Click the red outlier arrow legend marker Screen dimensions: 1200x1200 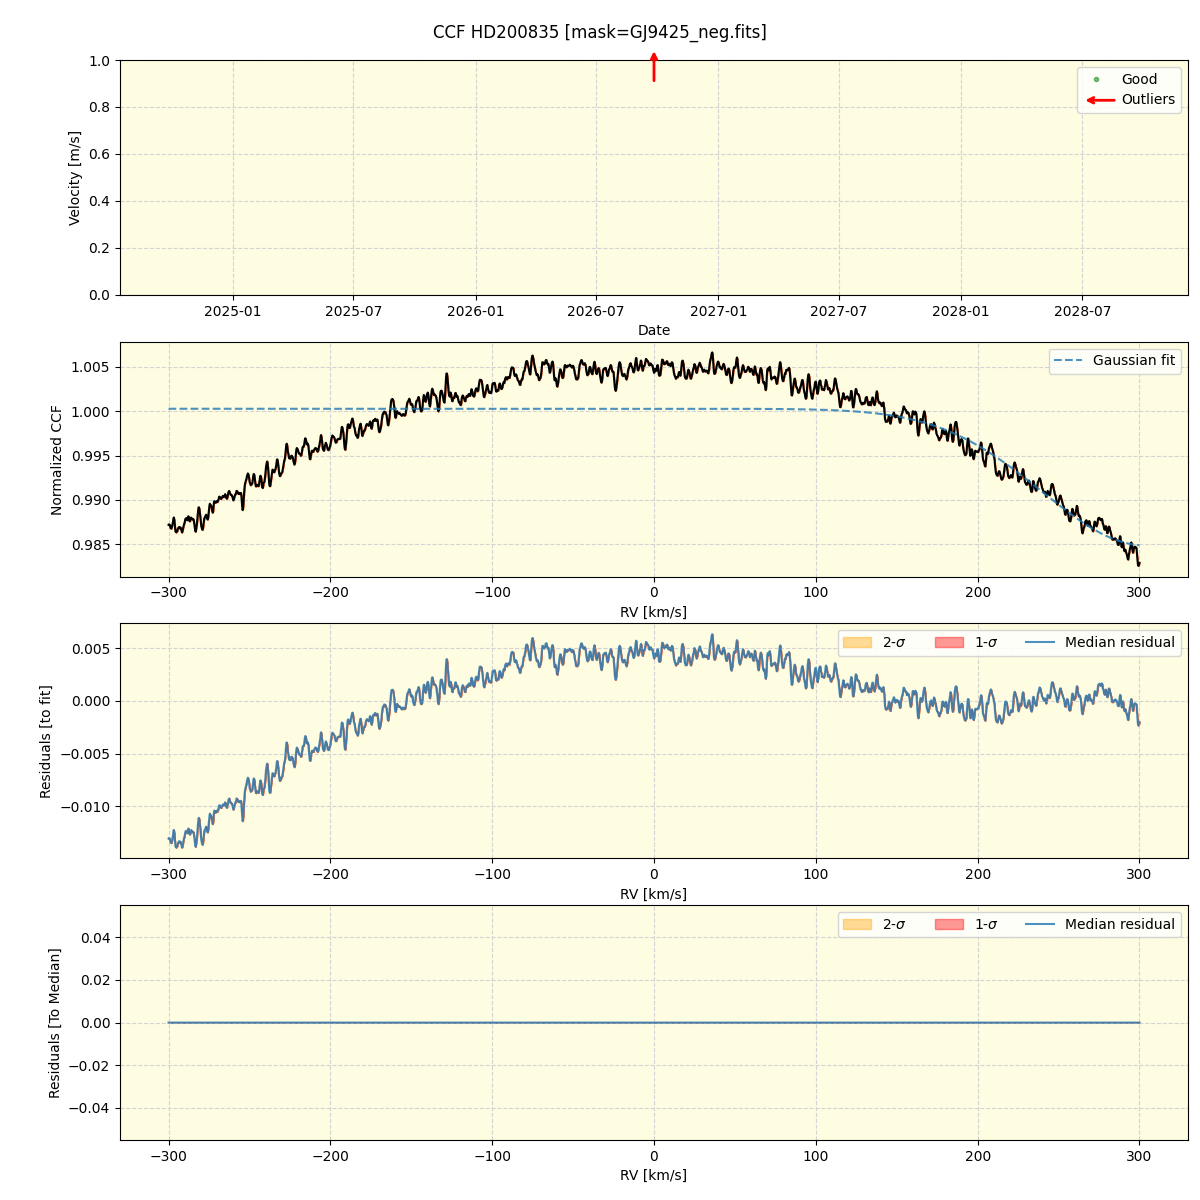pyautogui.click(x=1101, y=100)
